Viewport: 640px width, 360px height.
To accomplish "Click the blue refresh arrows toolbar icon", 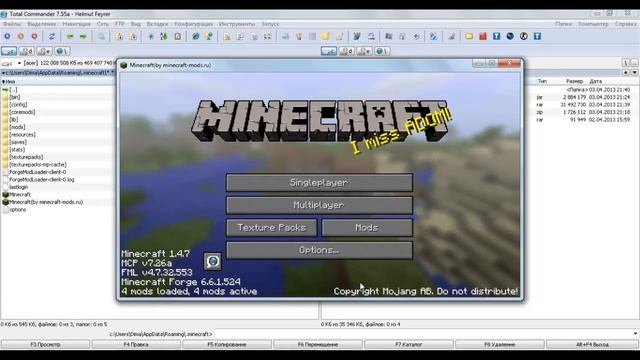I will coord(52,36).
